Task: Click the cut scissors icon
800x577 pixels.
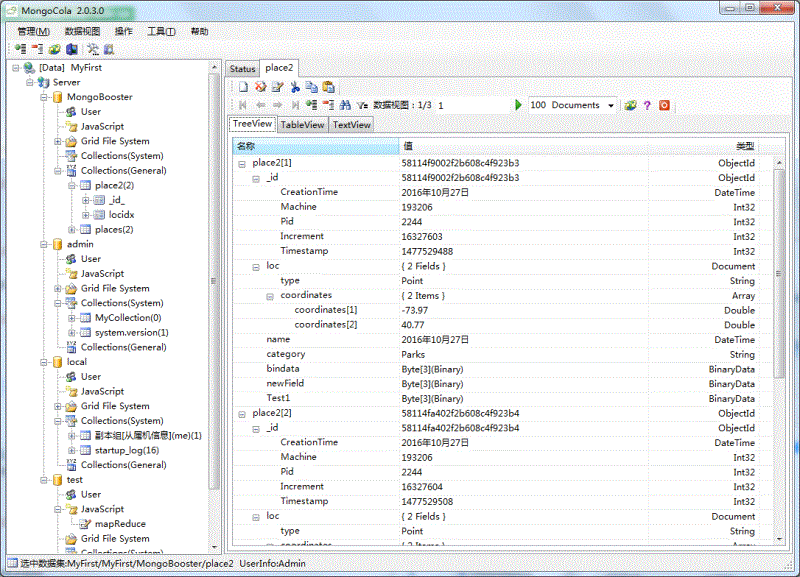Action: point(295,87)
